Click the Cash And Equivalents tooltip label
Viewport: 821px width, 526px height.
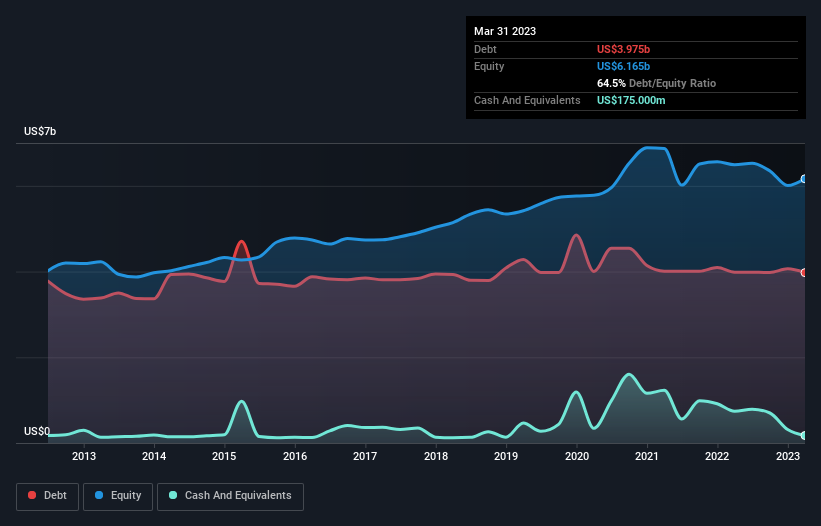click(x=527, y=100)
